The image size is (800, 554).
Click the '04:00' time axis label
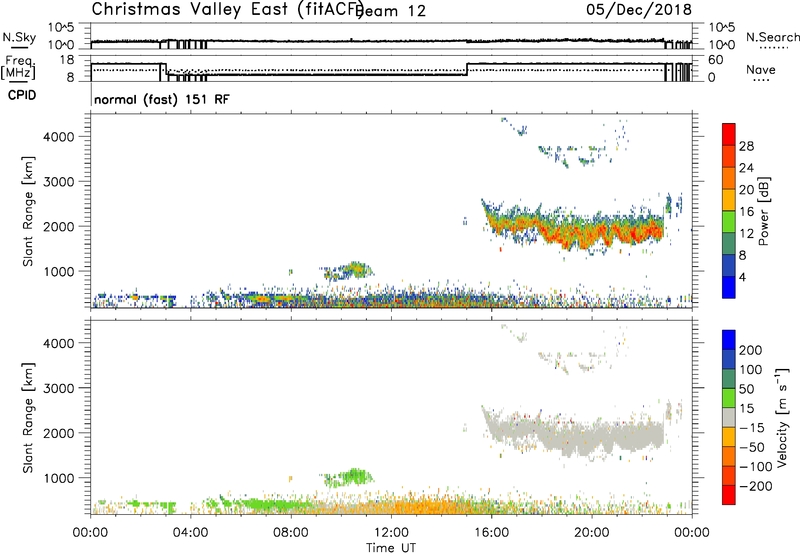point(190,533)
